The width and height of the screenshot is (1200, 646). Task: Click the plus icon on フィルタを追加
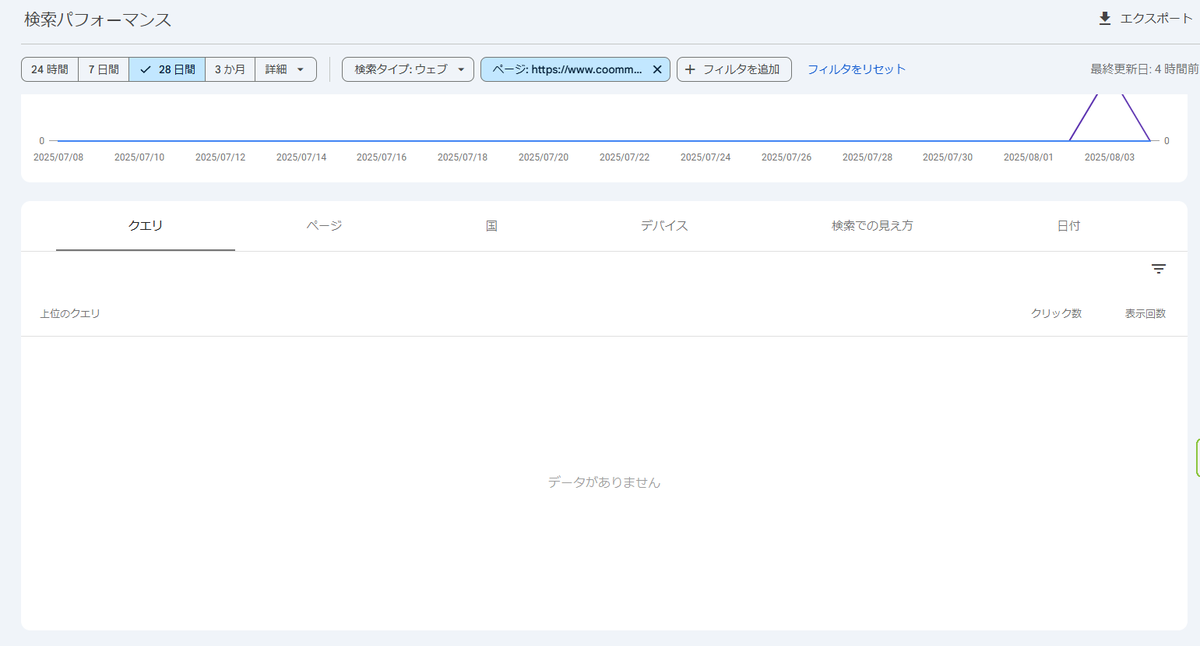(691, 69)
